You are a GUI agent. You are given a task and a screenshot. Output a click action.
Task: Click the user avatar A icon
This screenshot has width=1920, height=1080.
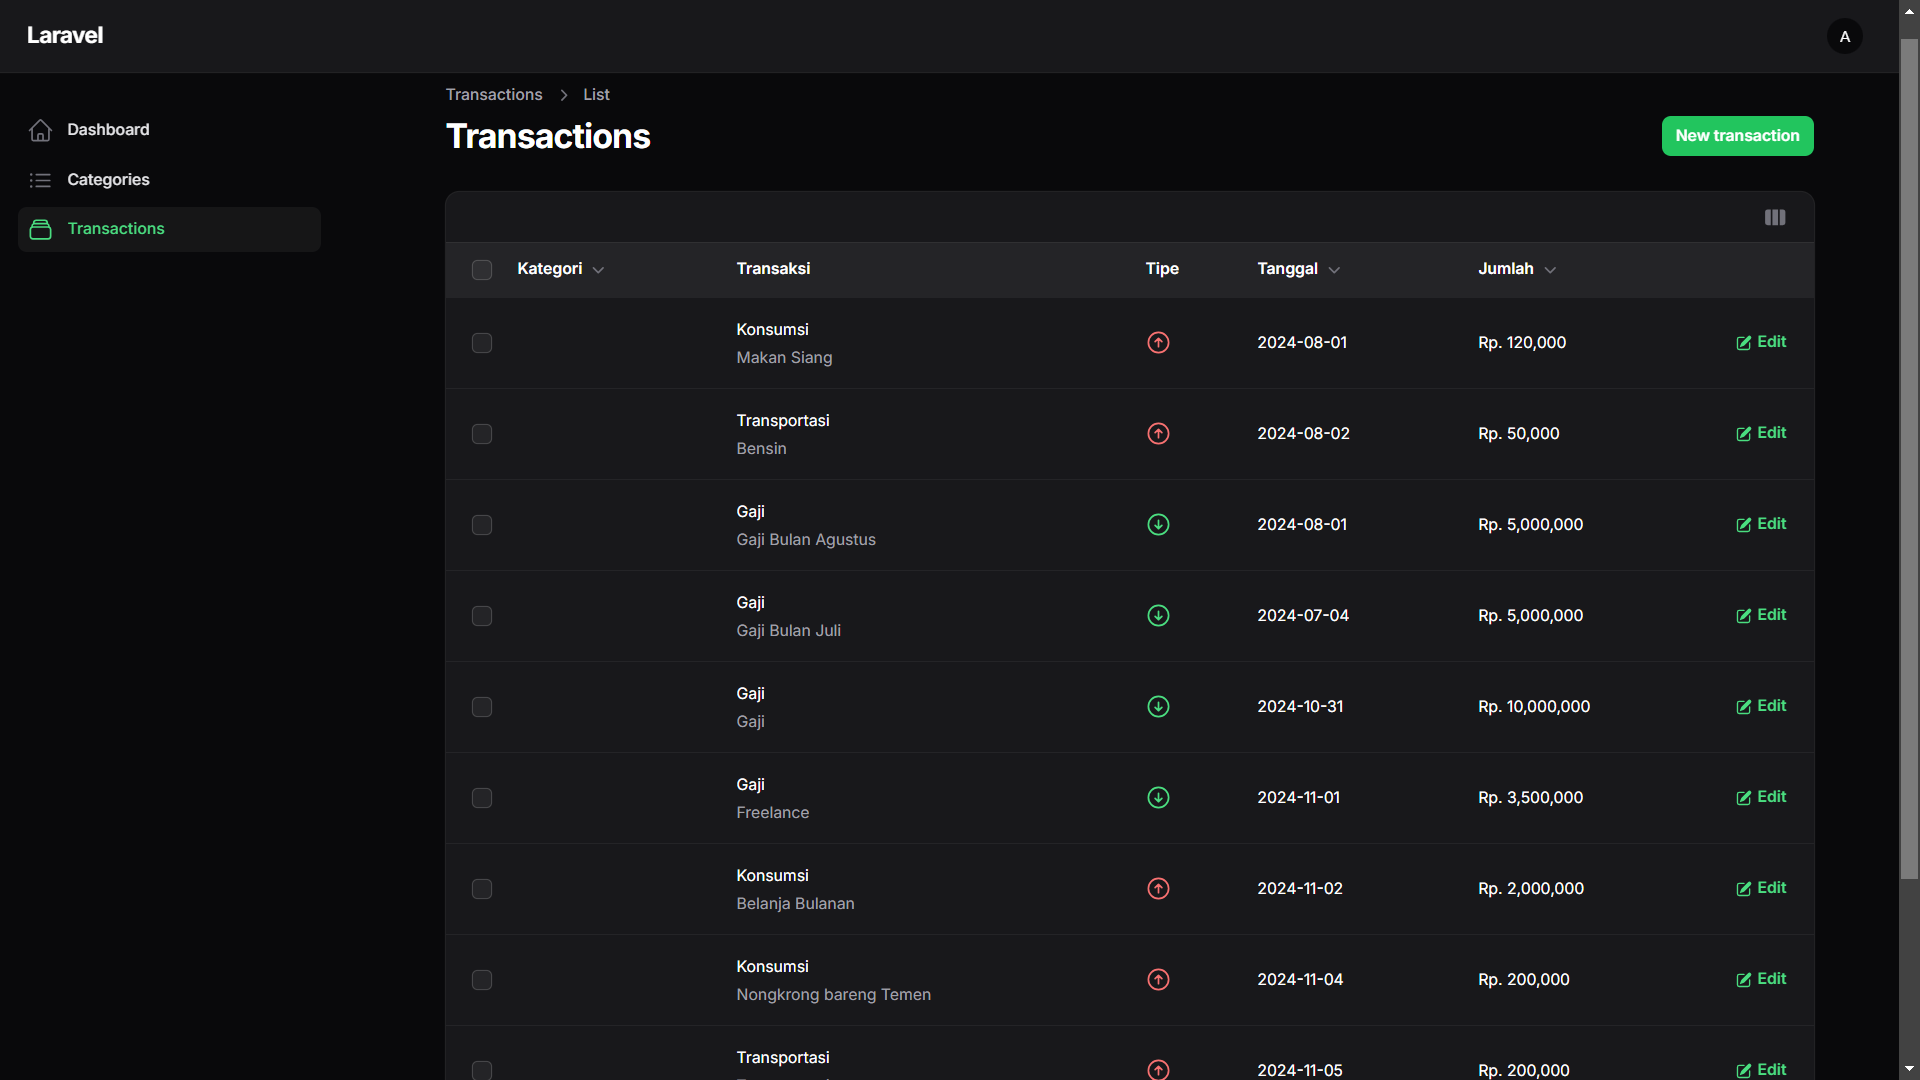tap(1845, 36)
